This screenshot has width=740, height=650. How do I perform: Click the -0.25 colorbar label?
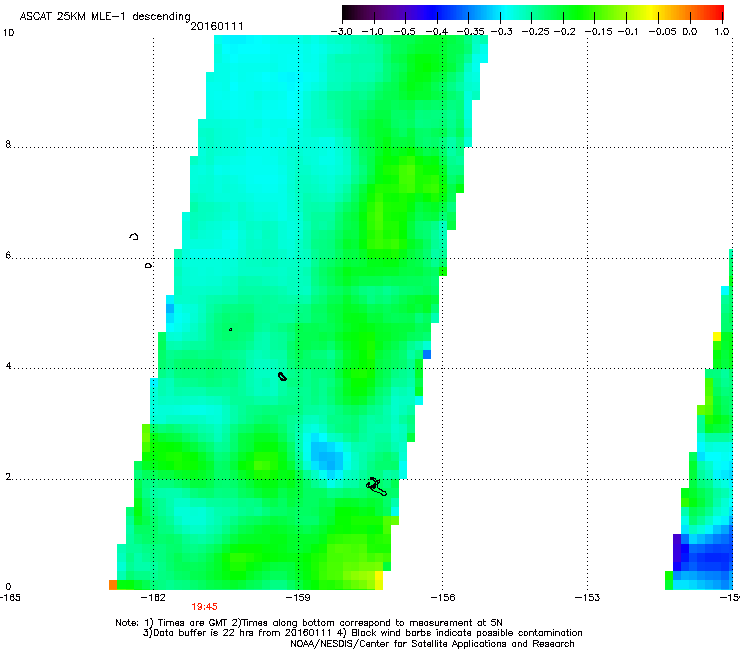point(536,32)
